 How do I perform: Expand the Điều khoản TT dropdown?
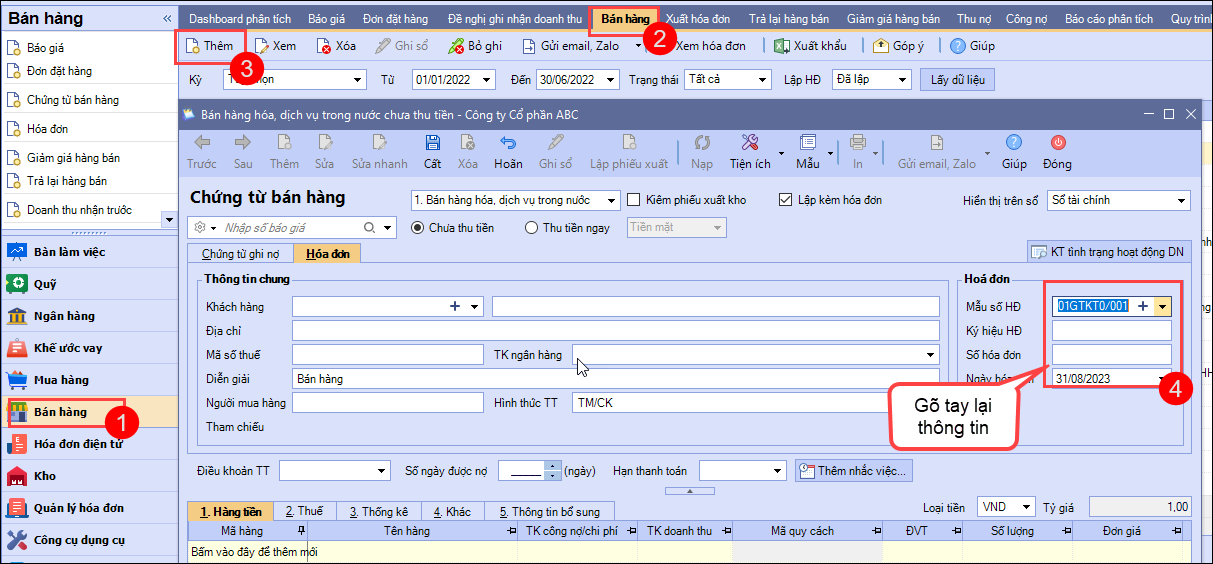381,471
